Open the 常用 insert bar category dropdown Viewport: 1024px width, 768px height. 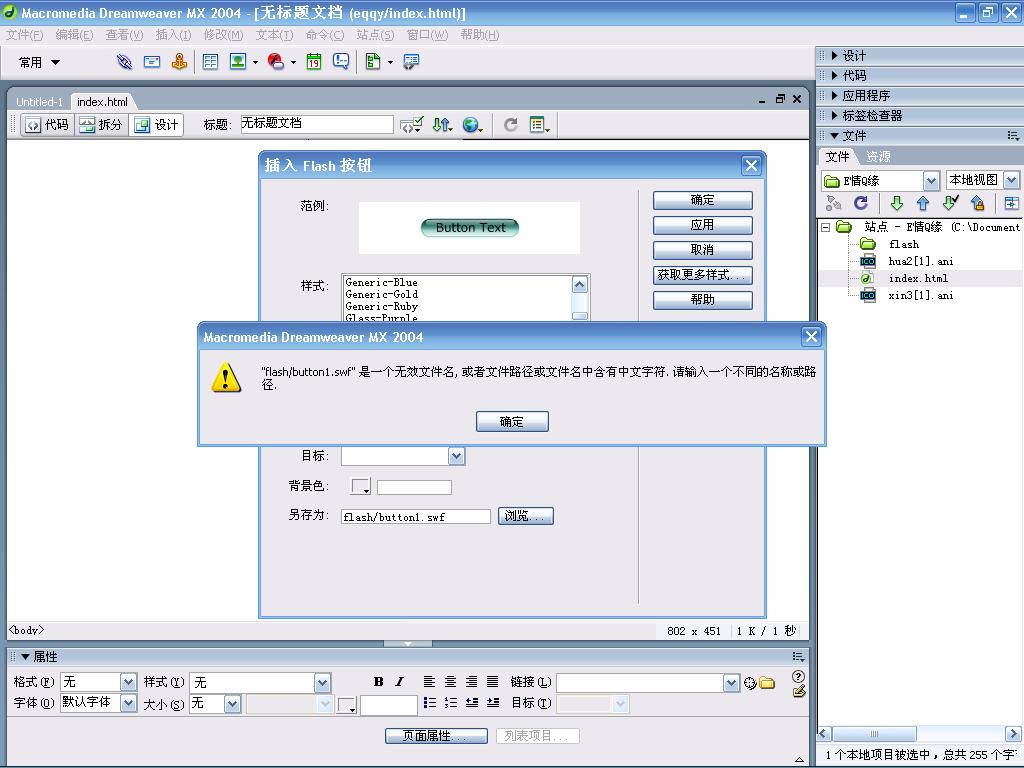tap(40, 63)
